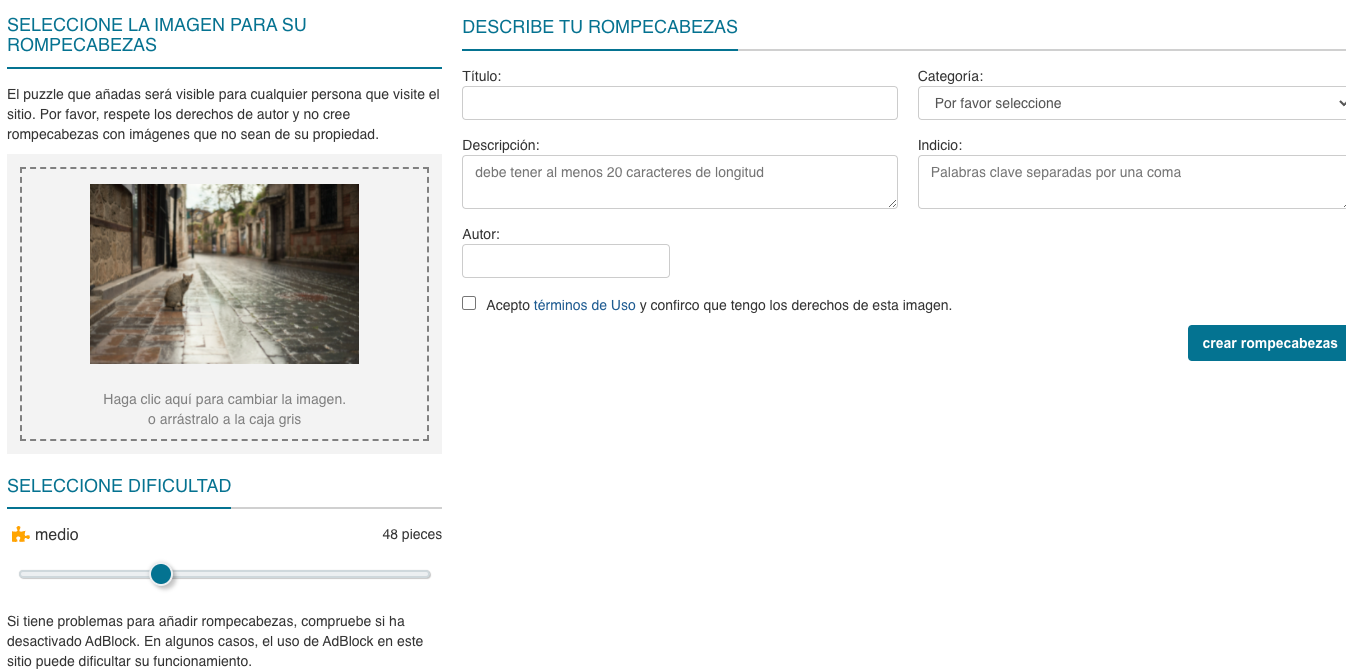Viewport: 1346px width, 671px height.
Task: Click "Haga clic aquí para cambiar la imagen"
Action: [224, 399]
